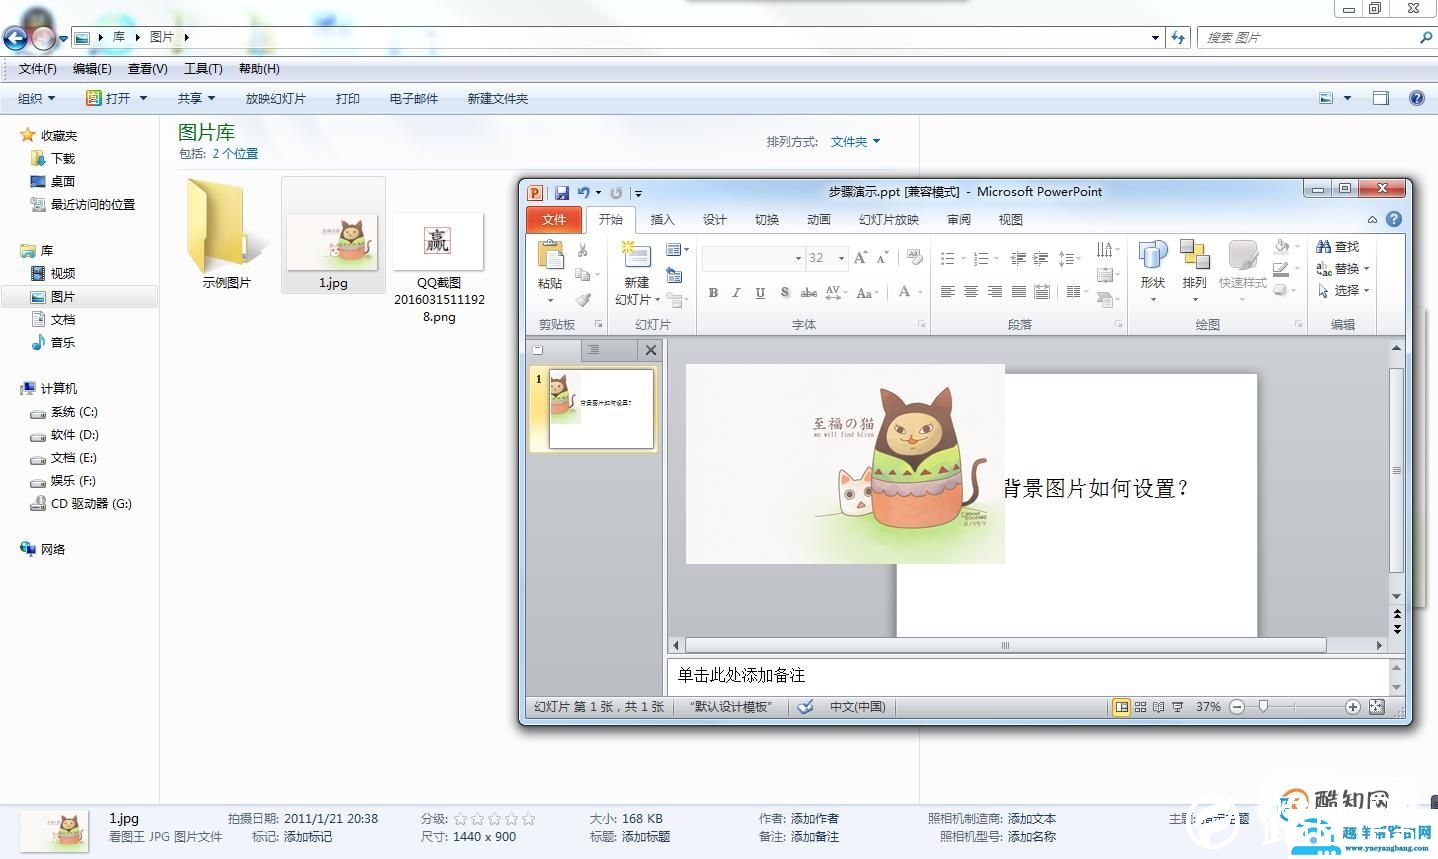Click the Underline icon in the Font group

click(760, 293)
